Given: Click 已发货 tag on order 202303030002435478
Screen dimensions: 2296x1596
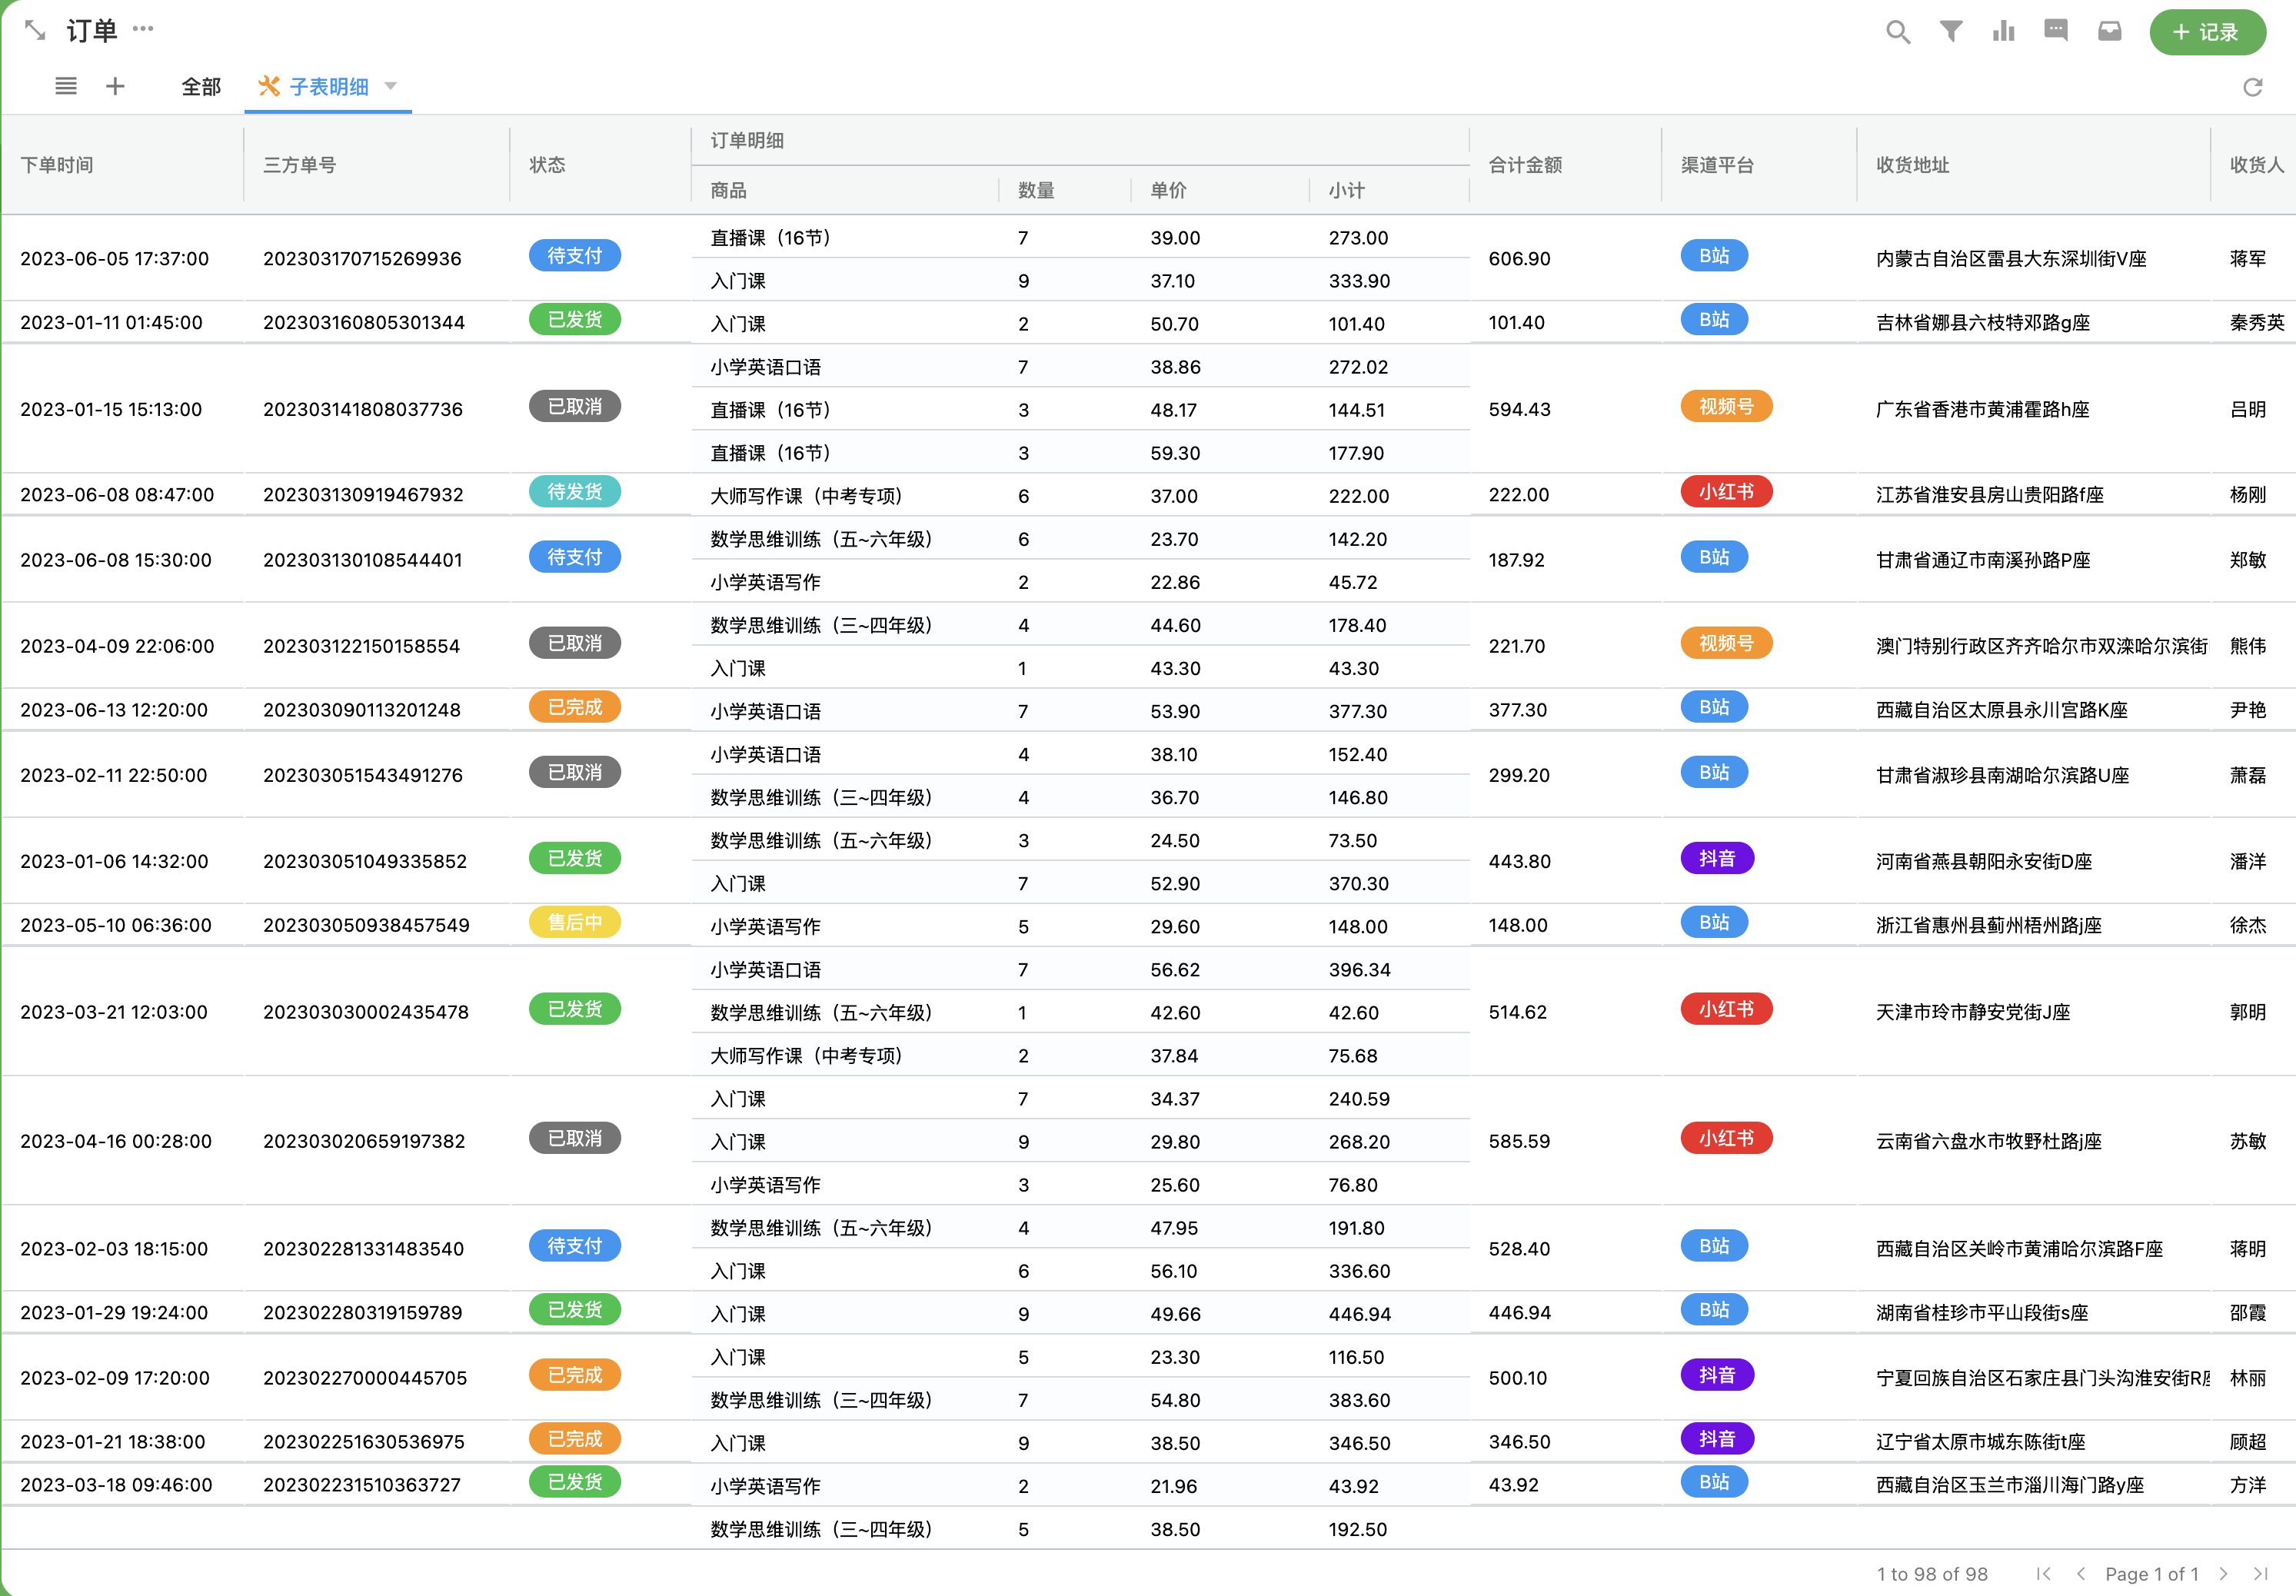Looking at the screenshot, I should (x=575, y=1009).
